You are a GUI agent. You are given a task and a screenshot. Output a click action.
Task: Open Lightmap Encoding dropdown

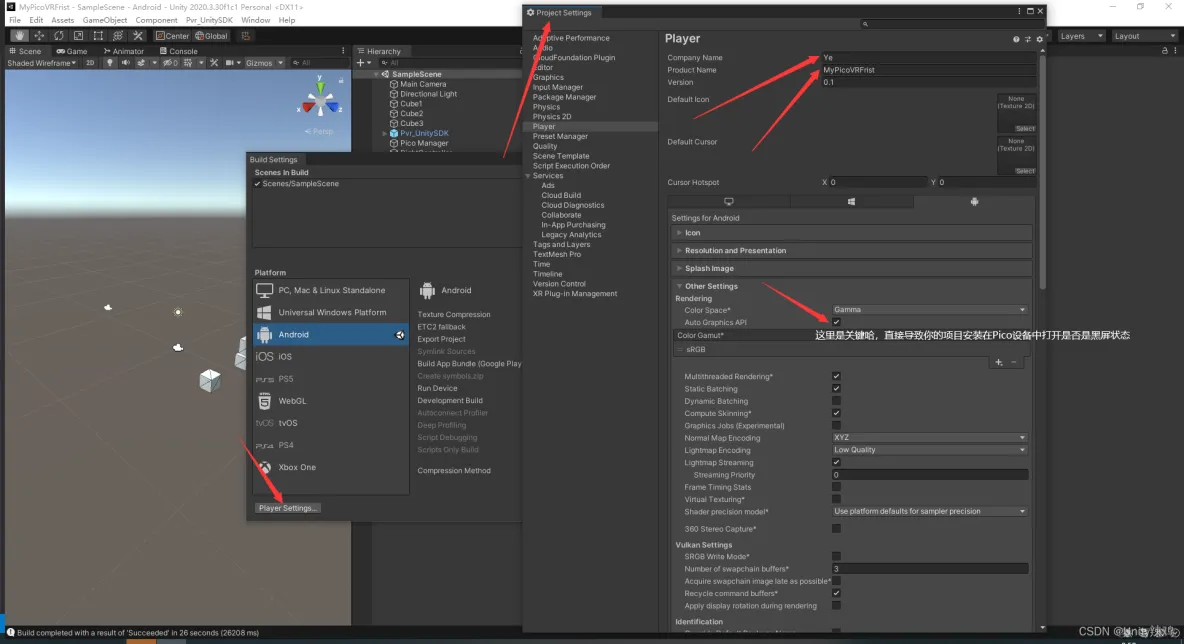[x=930, y=450]
